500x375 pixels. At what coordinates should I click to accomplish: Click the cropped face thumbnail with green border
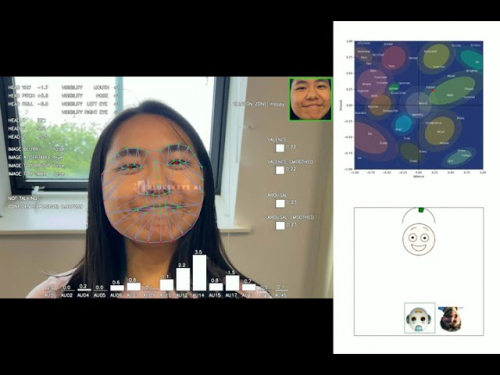[x=310, y=99]
